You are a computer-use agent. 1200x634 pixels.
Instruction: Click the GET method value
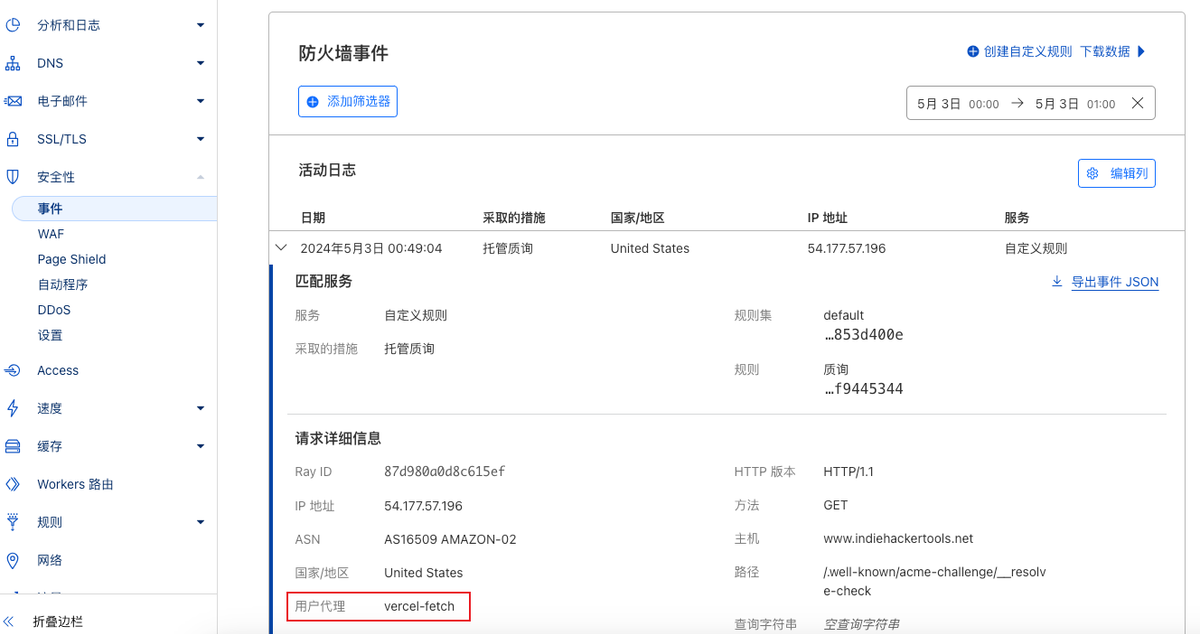click(x=836, y=505)
